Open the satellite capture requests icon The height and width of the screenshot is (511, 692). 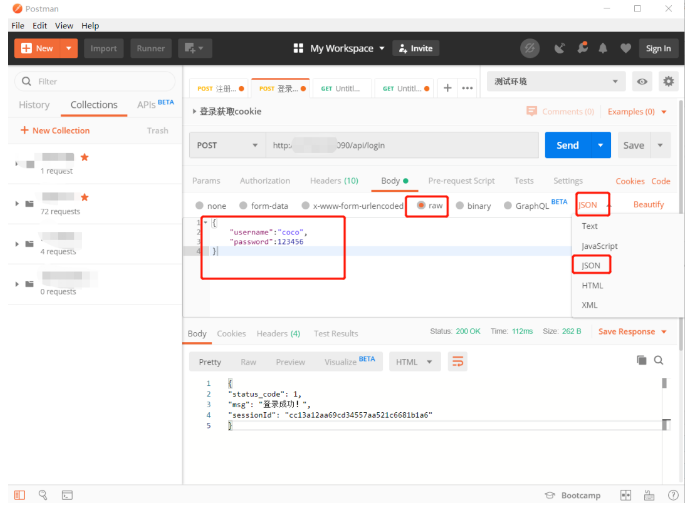pyautogui.click(x=560, y=48)
